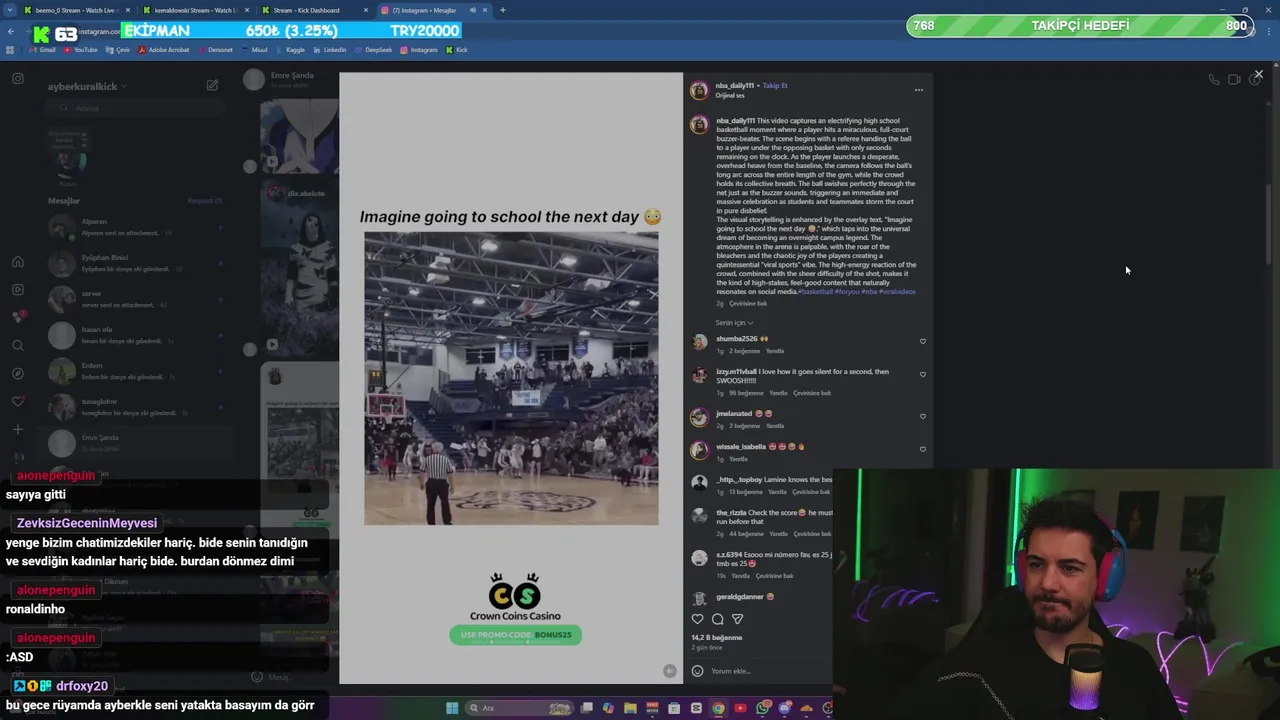Open Adobe Acrobat bookmark
The width and height of the screenshot is (1280, 720).
coord(164,49)
